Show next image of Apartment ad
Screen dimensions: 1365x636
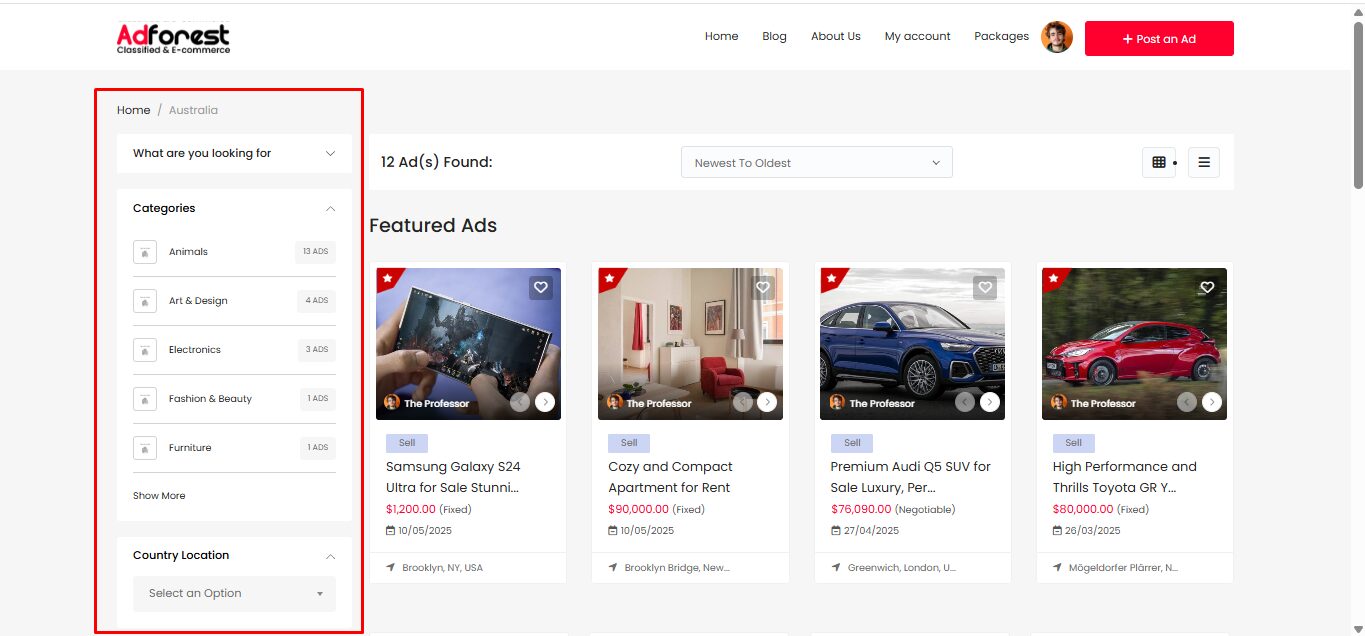click(767, 402)
